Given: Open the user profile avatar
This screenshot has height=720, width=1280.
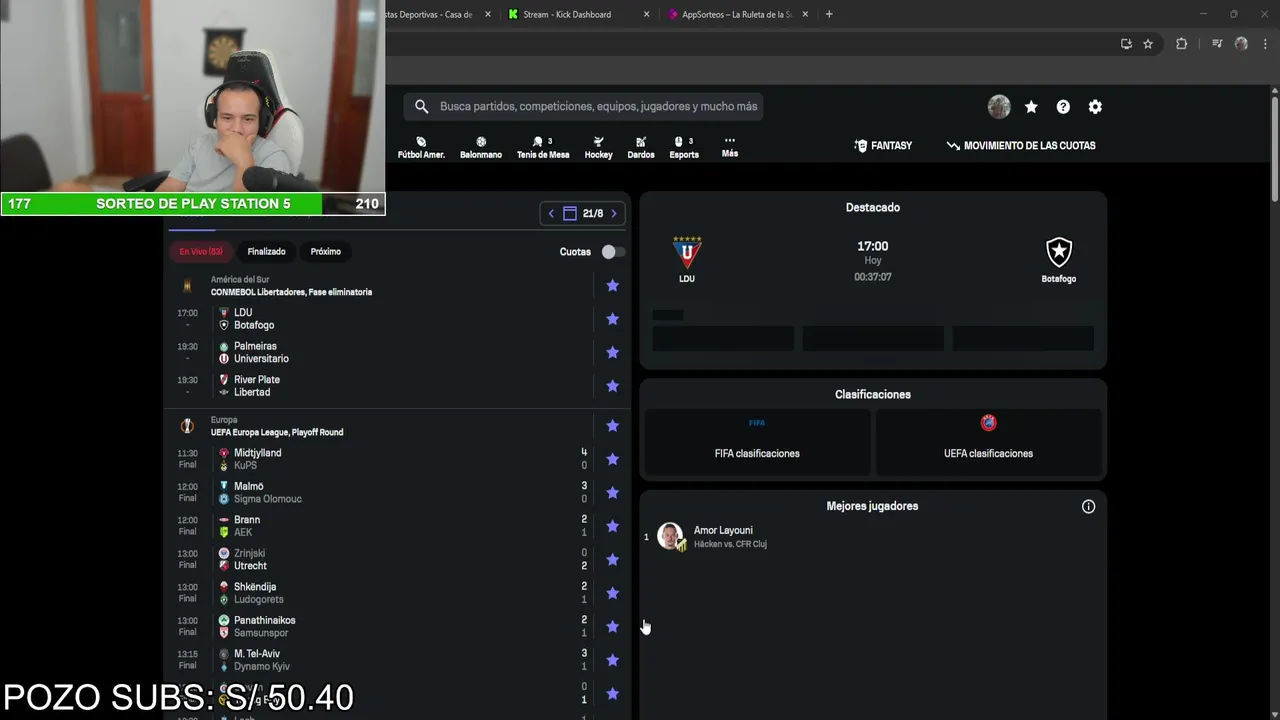Looking at the screenshot, I should [998, 107].
